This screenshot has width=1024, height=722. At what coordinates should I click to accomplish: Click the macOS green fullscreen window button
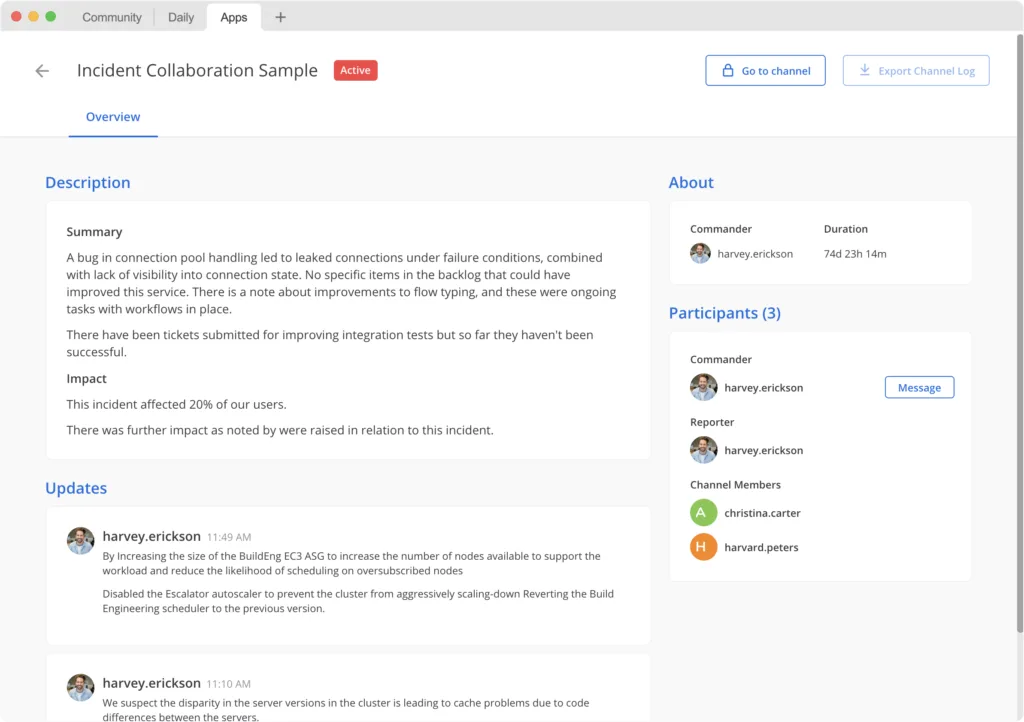click(50, 16)
